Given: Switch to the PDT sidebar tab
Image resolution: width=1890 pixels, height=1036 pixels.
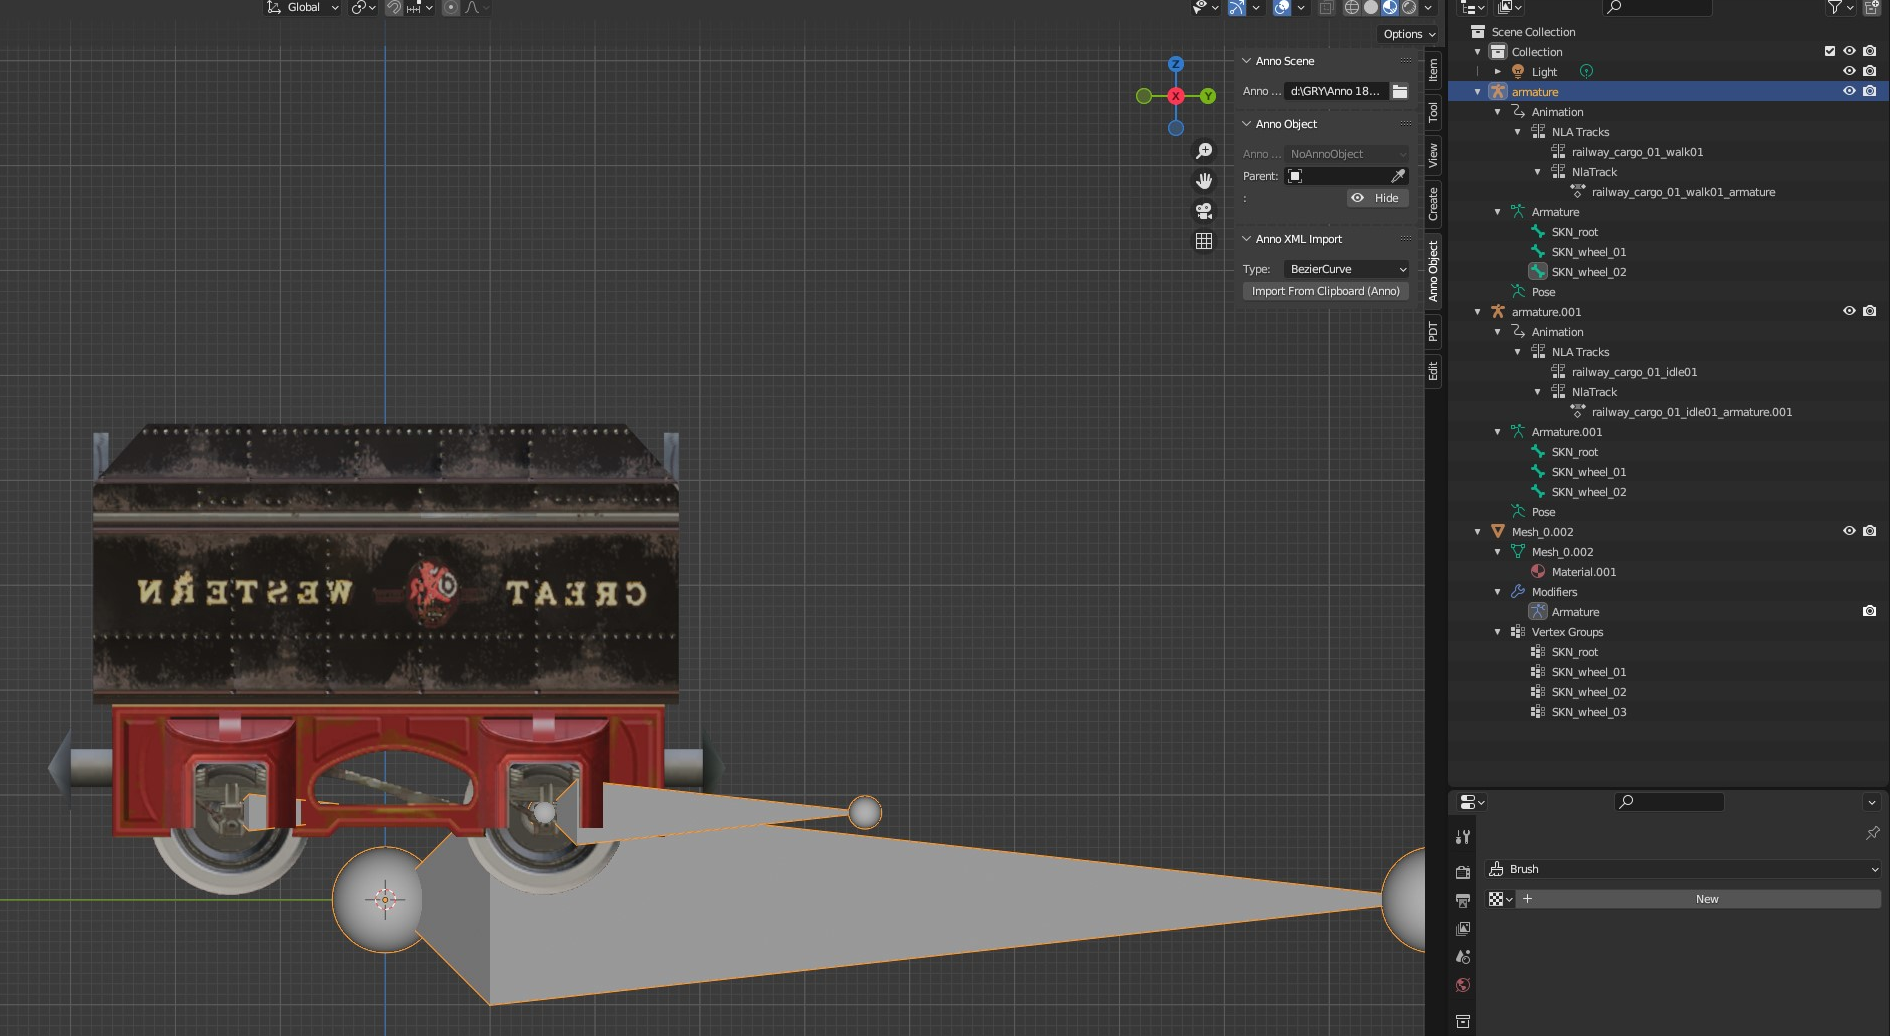Looking at the screenshot, I should 1433,331.
